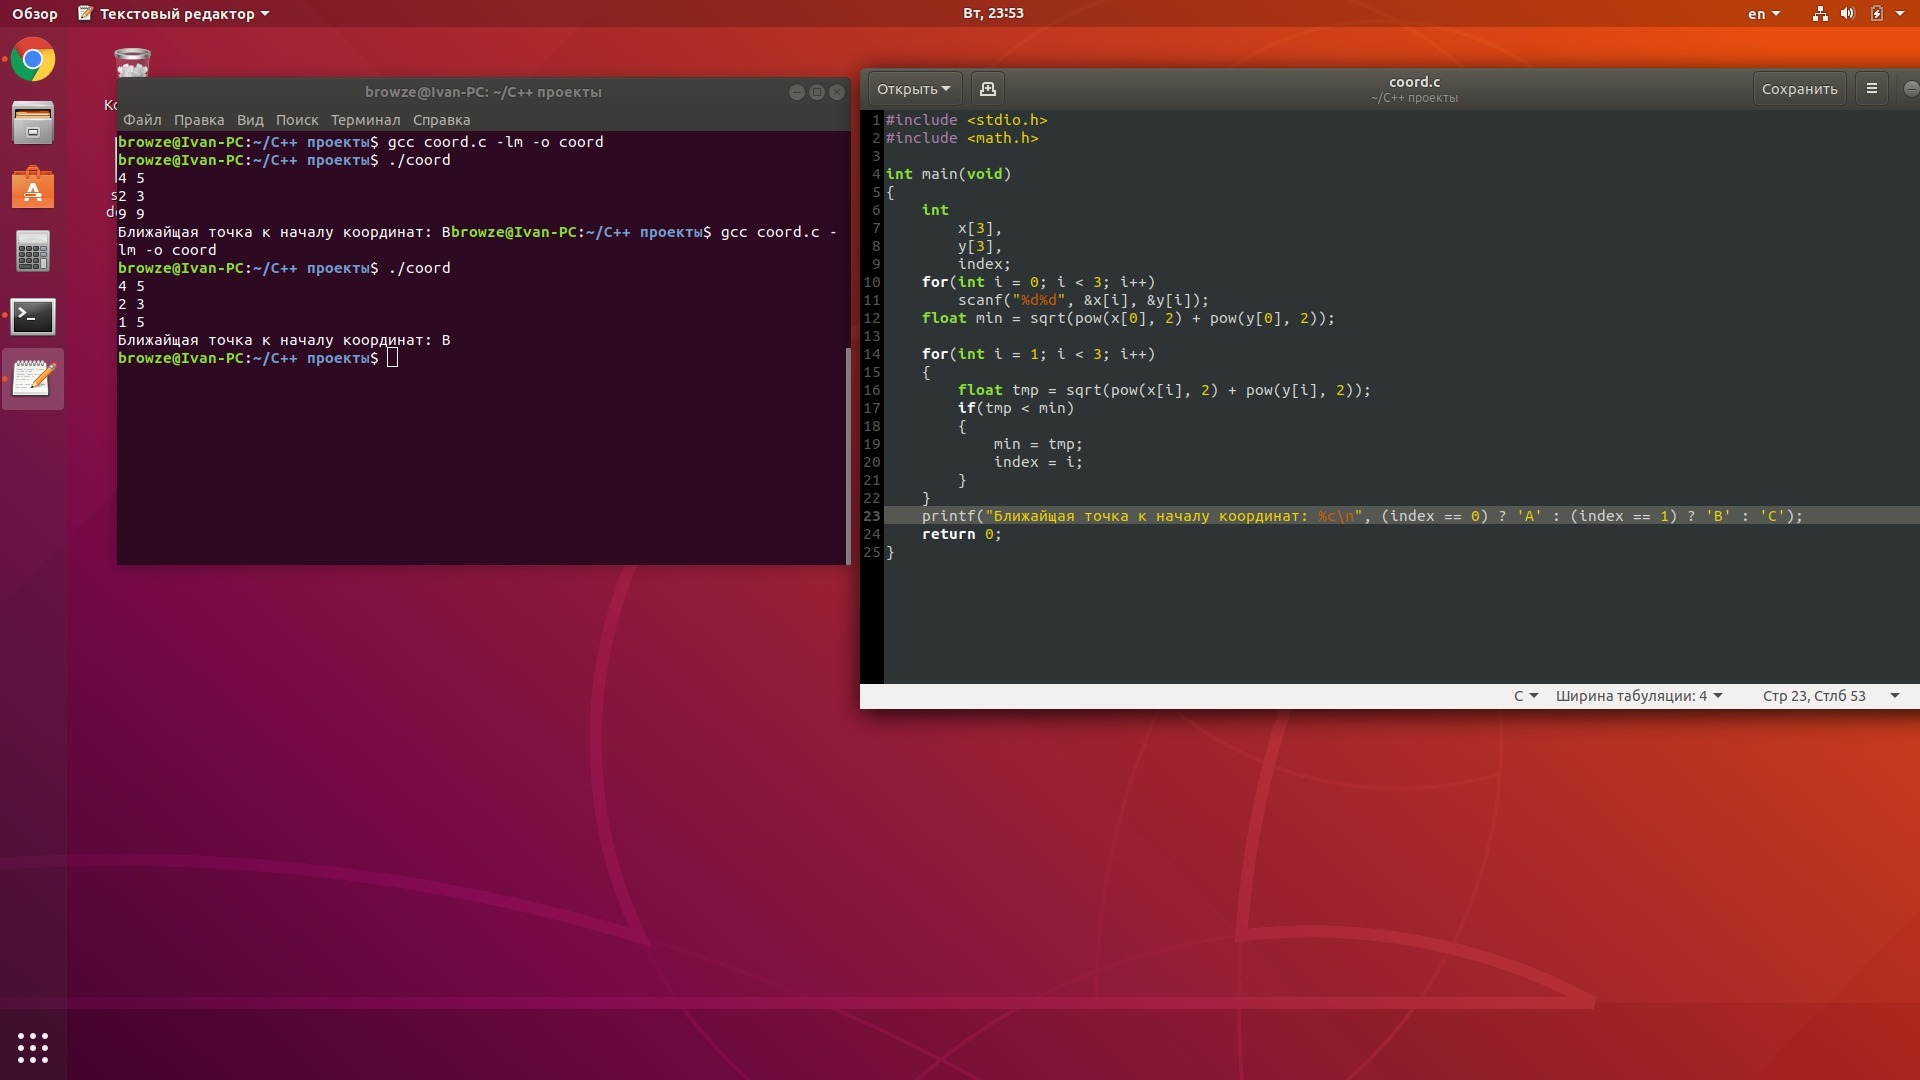Open Ширина табуляции tab width dropdown
The image size is (1920, 1080).
(1638, 696)
